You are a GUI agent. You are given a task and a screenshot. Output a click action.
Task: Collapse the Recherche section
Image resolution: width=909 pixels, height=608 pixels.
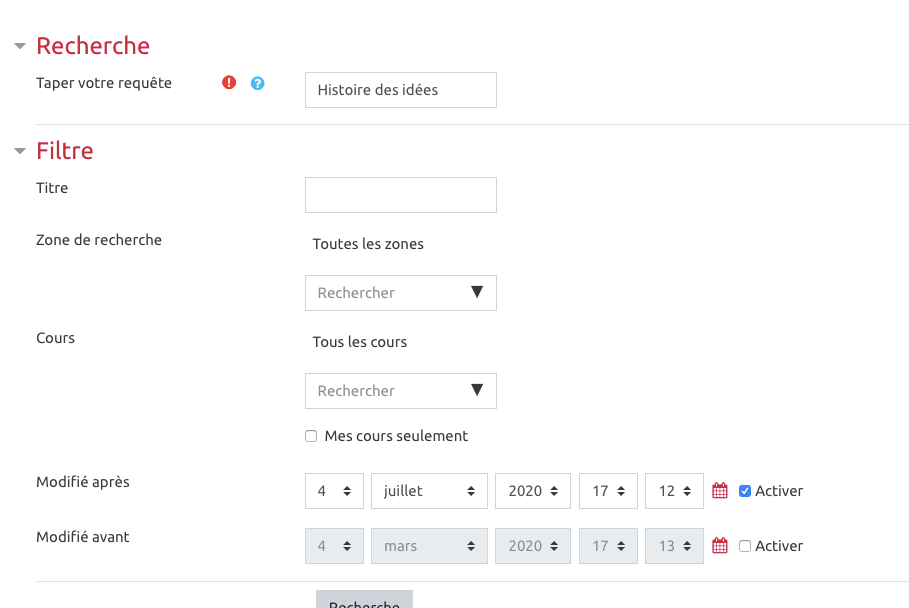coord(19,46)
